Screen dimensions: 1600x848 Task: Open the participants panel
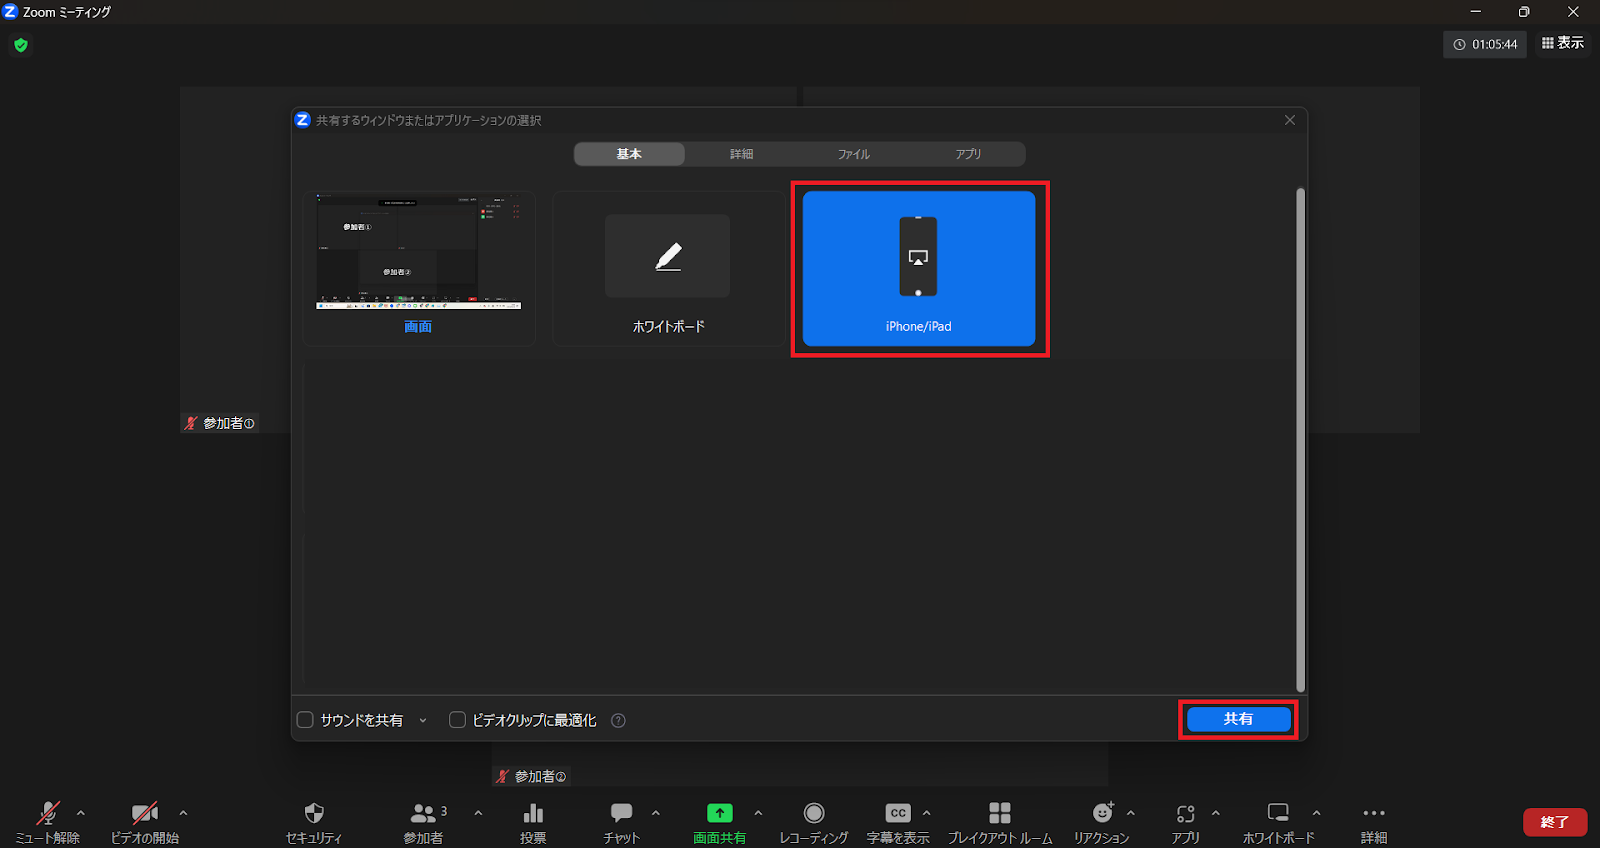pos(423,814)
